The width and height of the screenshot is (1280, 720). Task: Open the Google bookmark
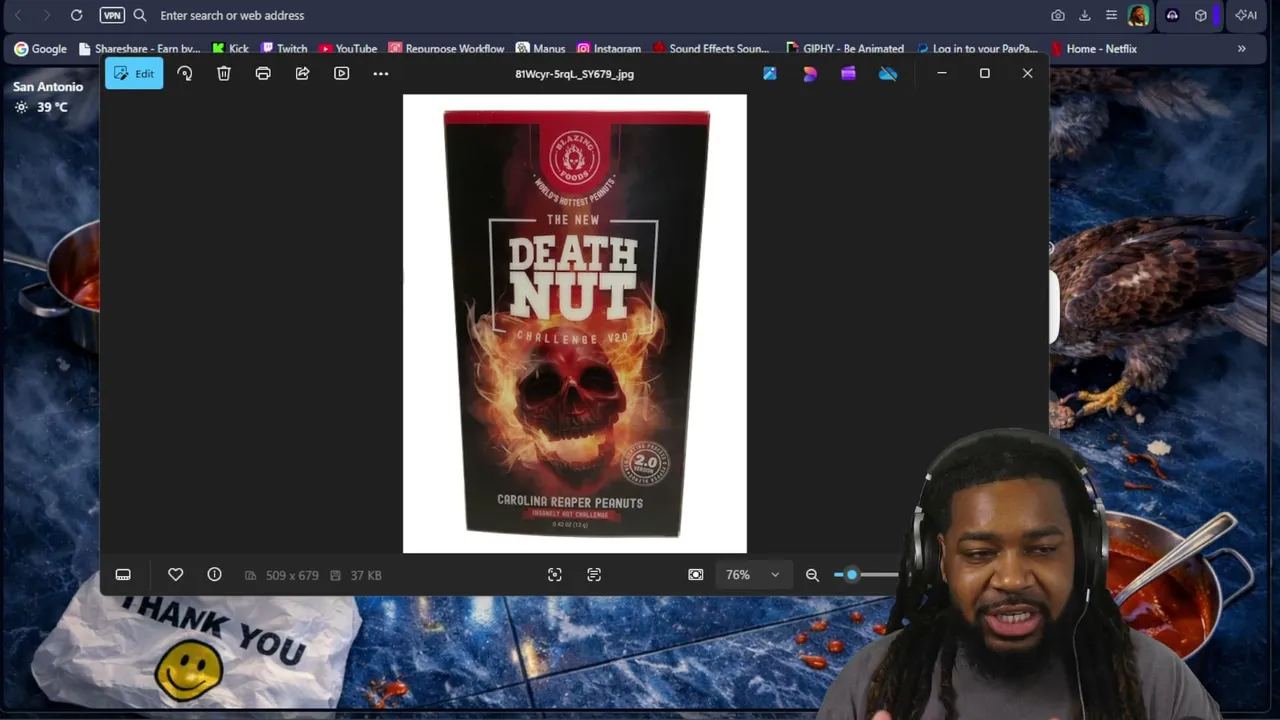click(x=40, y=48)
